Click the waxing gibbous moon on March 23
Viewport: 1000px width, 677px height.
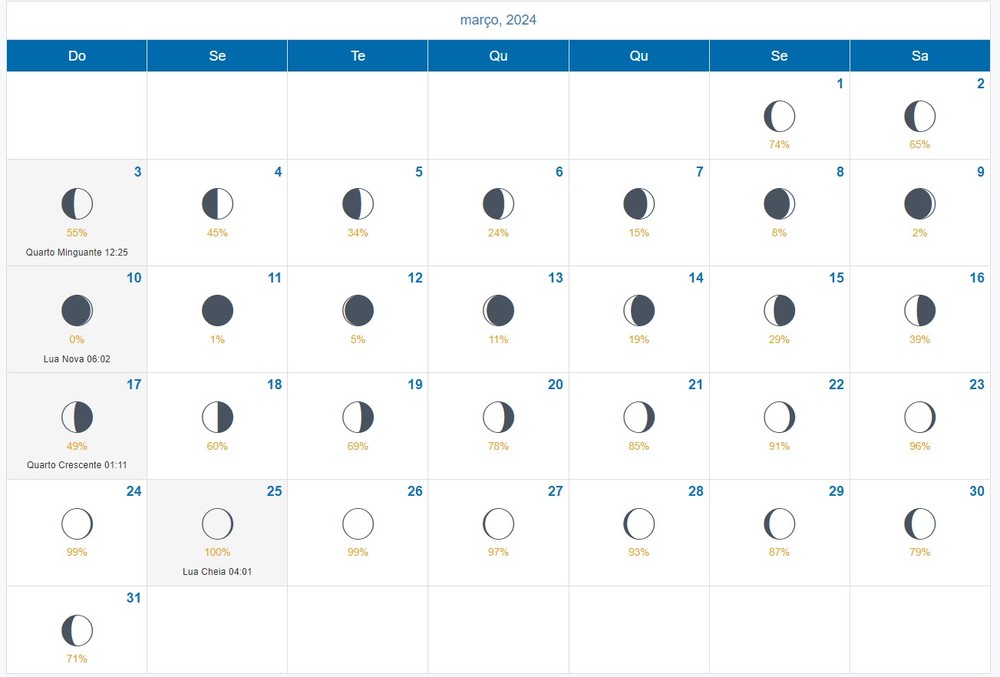point(920,416)
